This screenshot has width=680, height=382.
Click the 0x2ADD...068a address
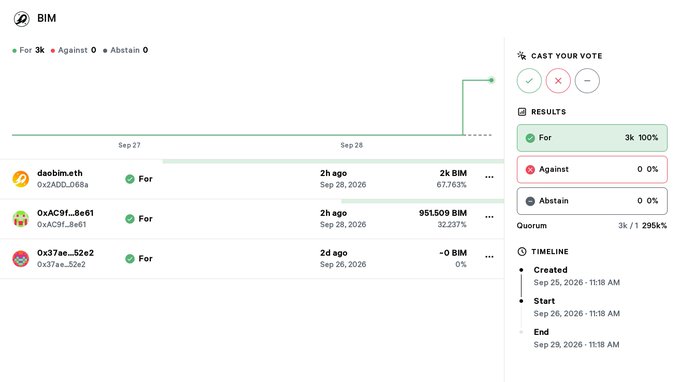point(62,185)
